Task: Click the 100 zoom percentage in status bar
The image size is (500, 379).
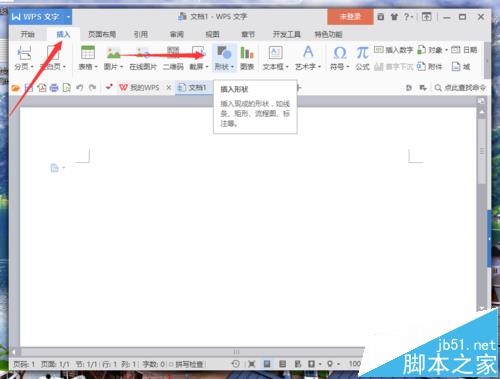Action: (354, 364)
